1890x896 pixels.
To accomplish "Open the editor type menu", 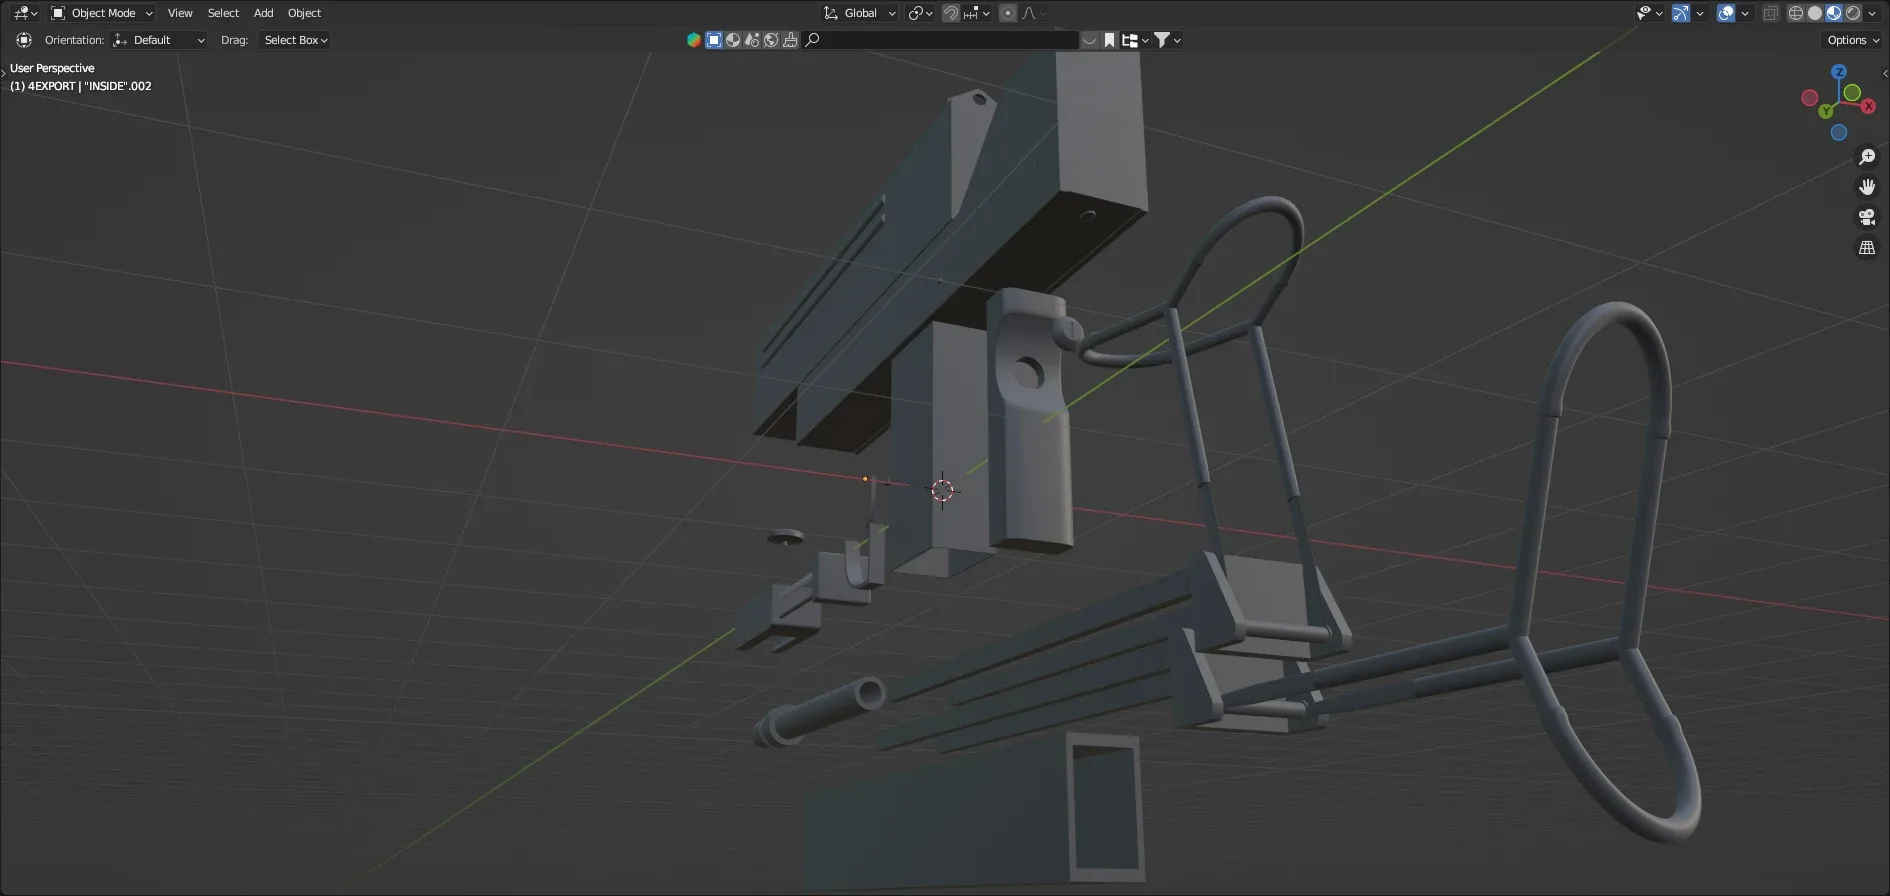I will click(25, 13).
